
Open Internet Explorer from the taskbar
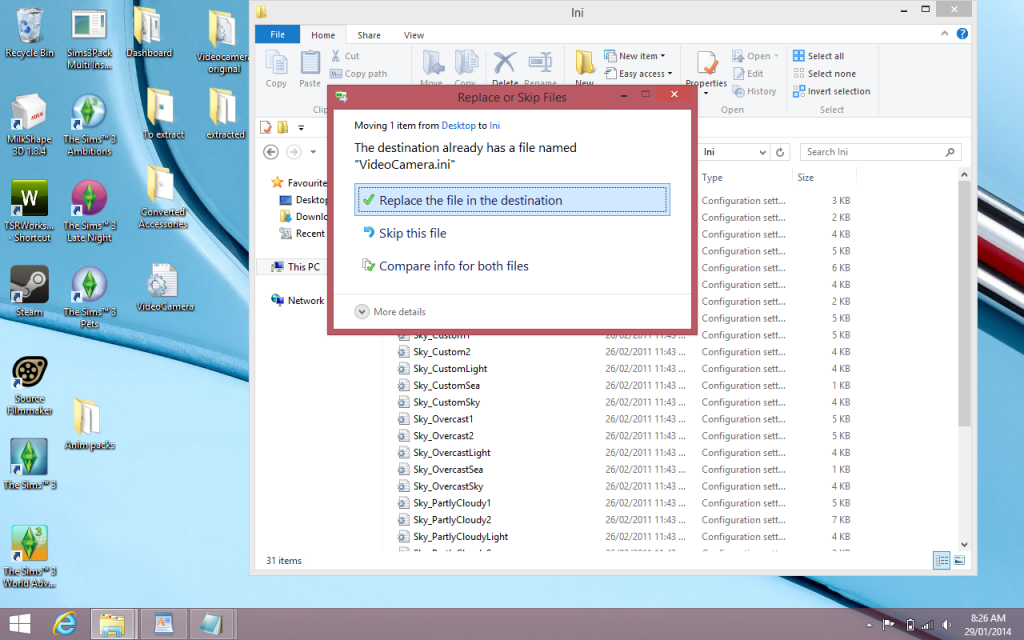(65, 625)
